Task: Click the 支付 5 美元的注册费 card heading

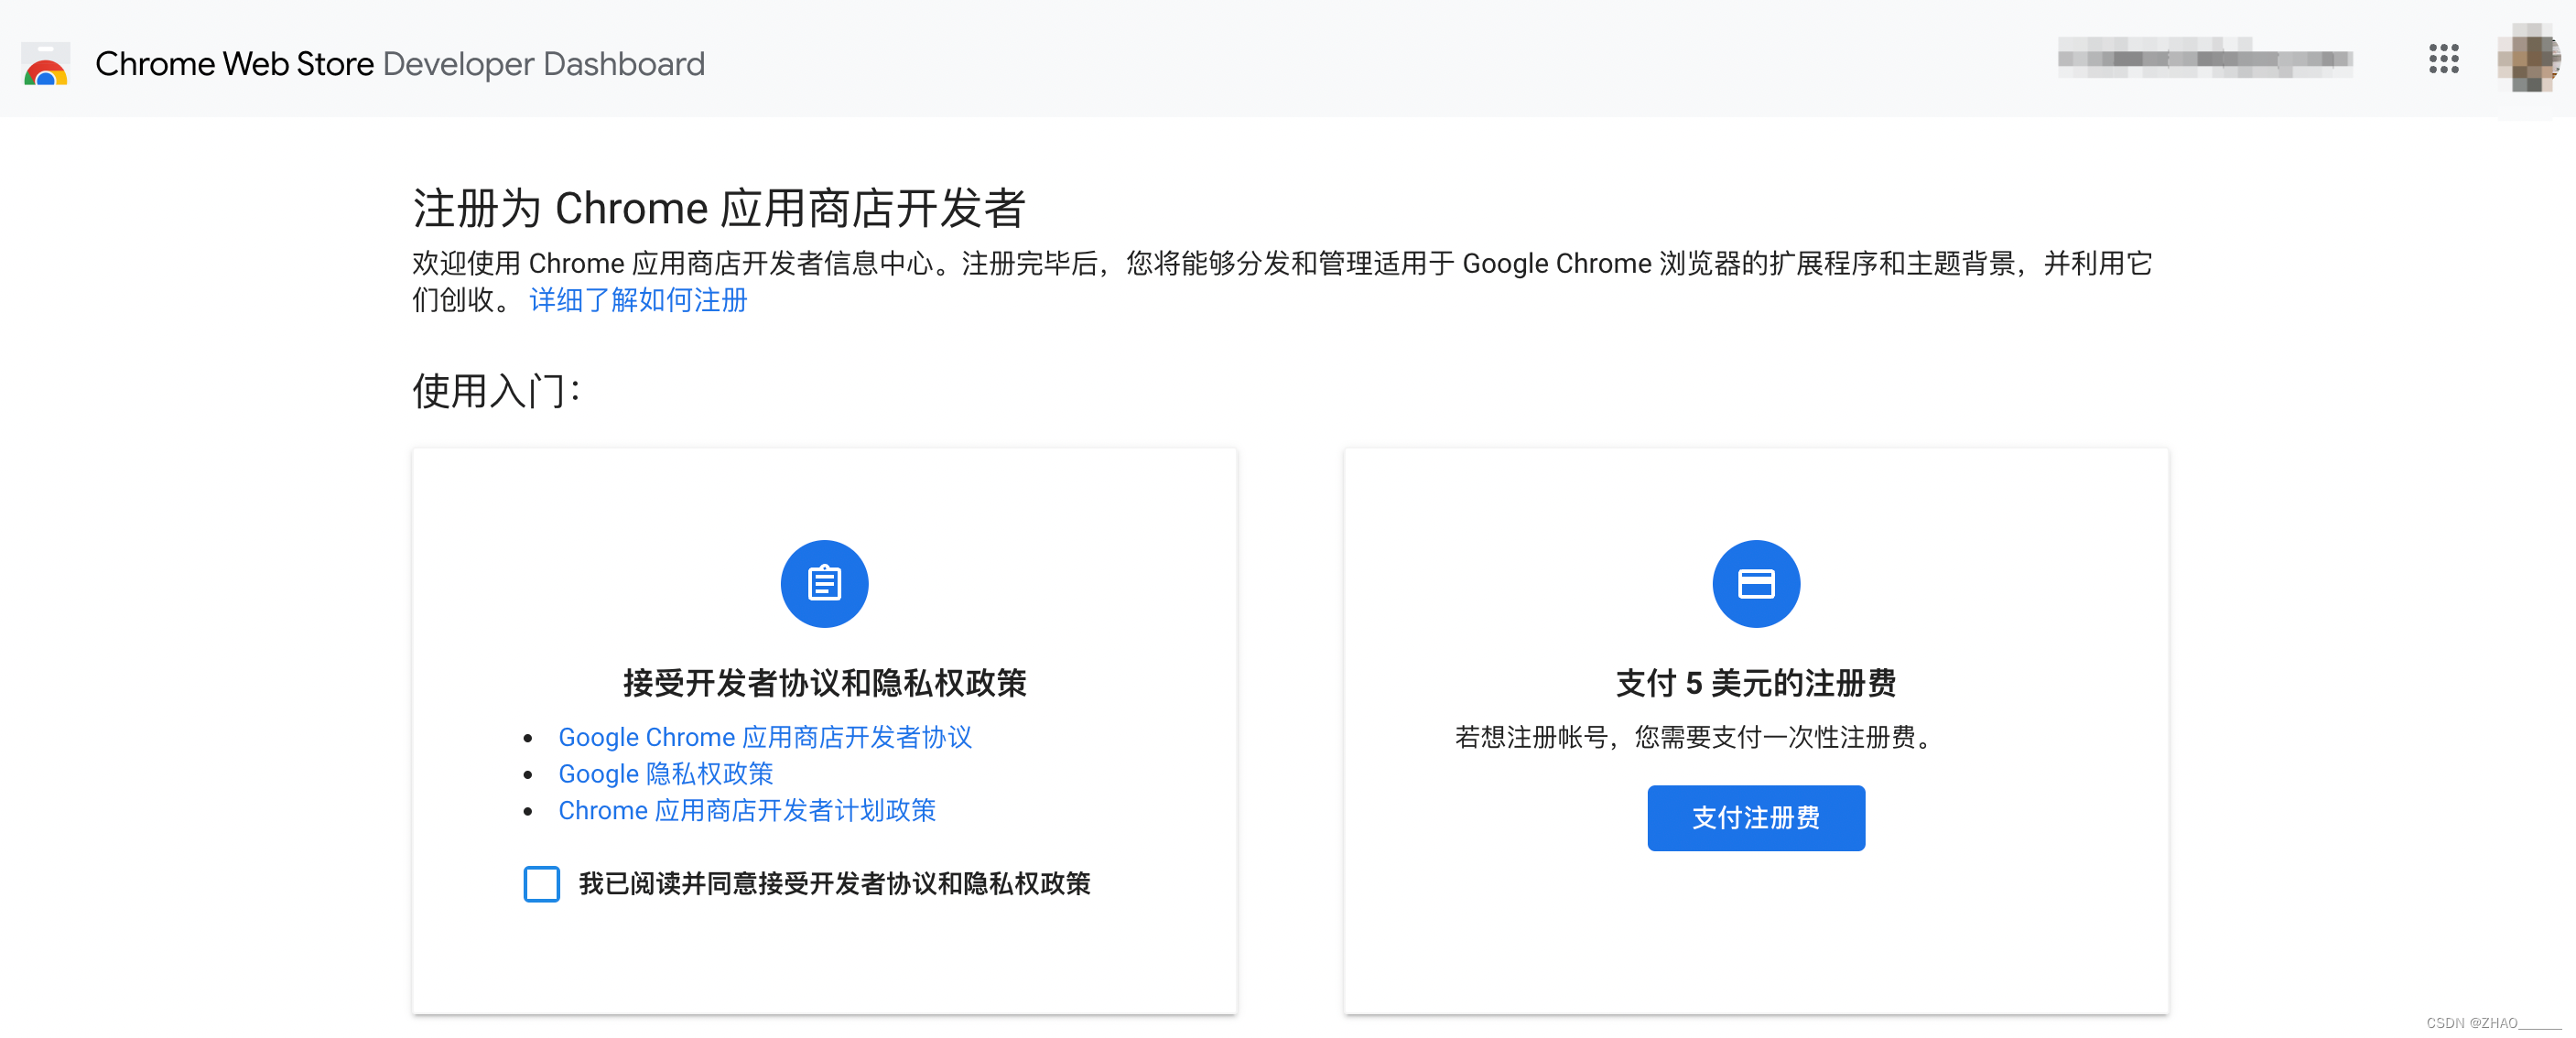Action: pos(1755,683)
